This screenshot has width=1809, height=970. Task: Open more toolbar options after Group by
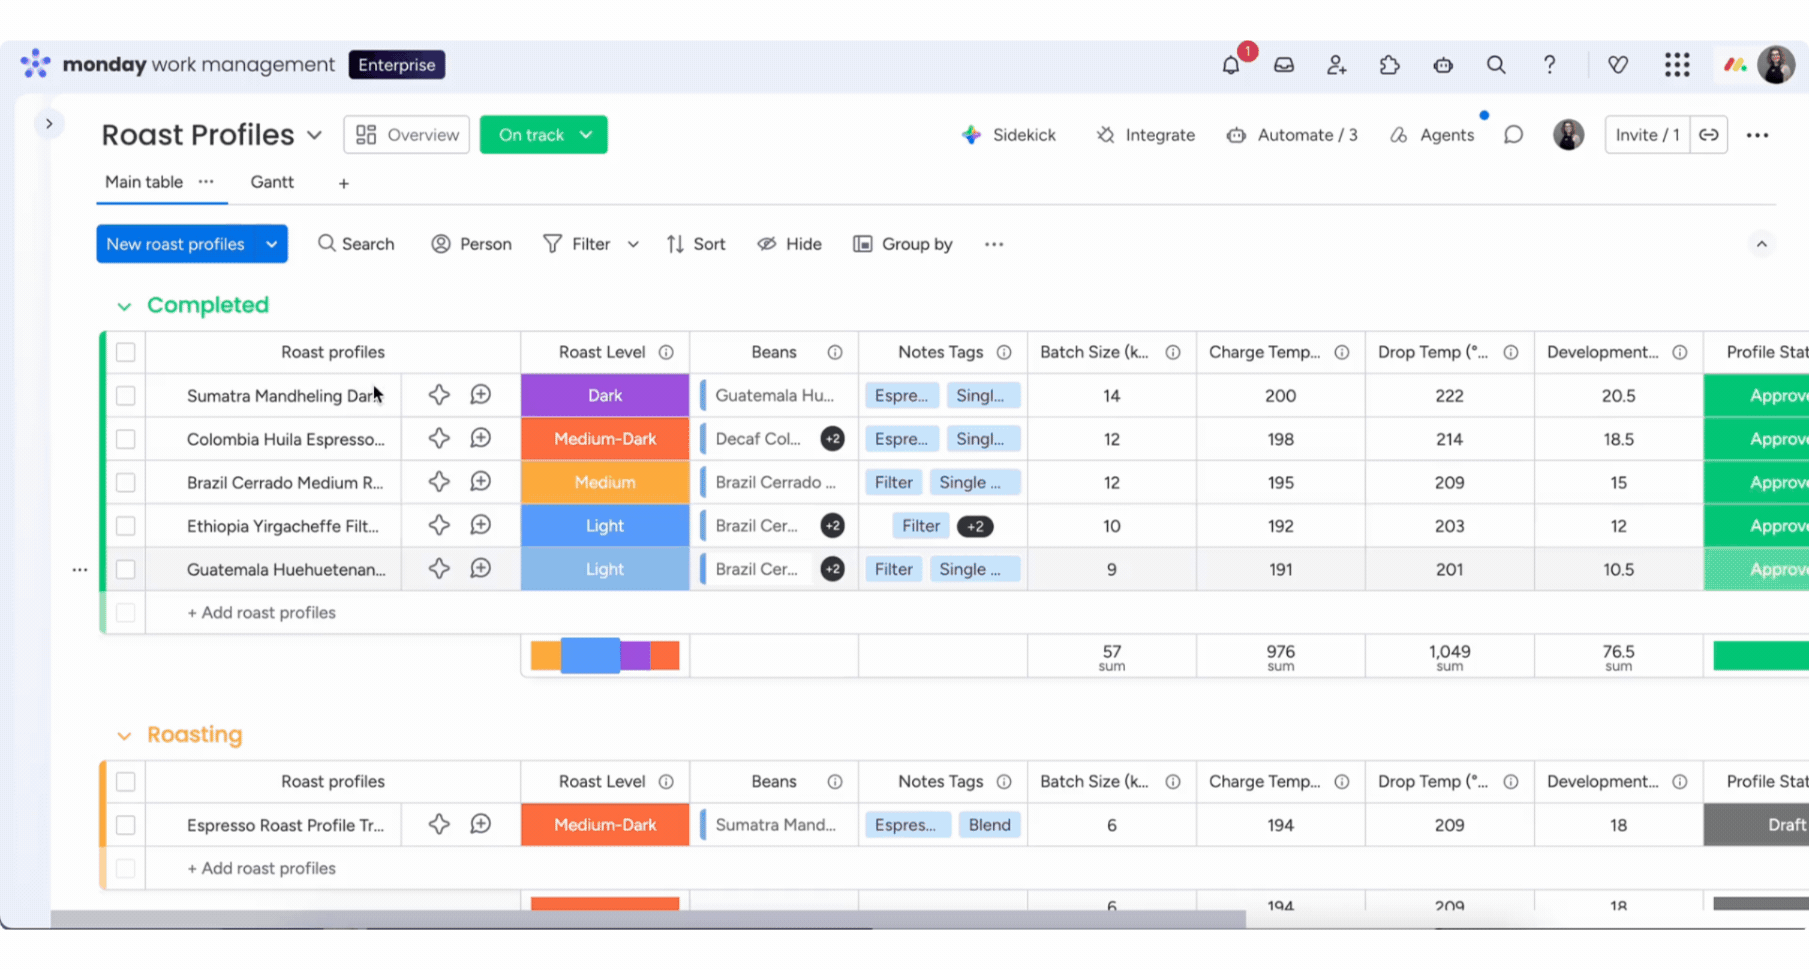point(993,244)
